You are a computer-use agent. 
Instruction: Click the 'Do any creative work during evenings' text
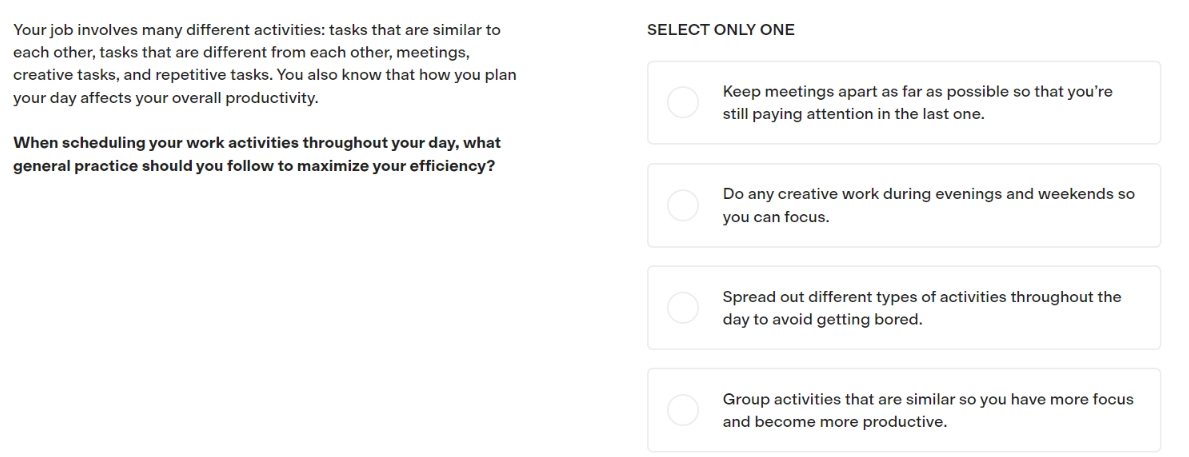point(929,205)
